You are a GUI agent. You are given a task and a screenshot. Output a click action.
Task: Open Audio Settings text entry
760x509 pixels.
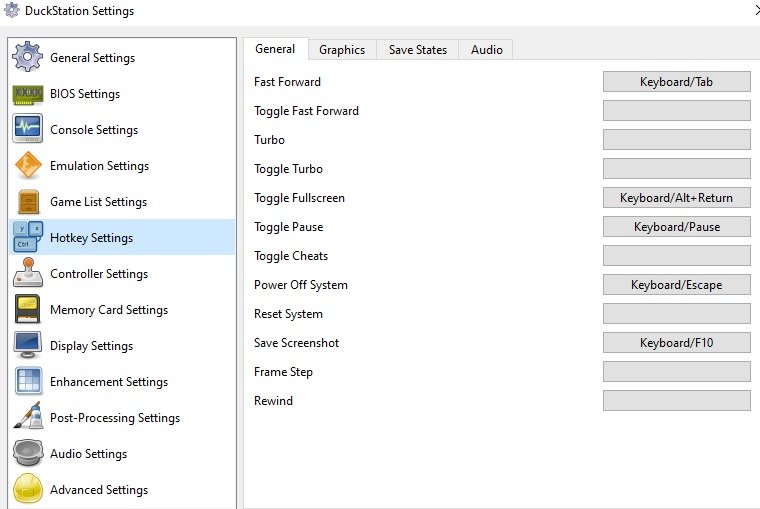[x=88, y=454]
